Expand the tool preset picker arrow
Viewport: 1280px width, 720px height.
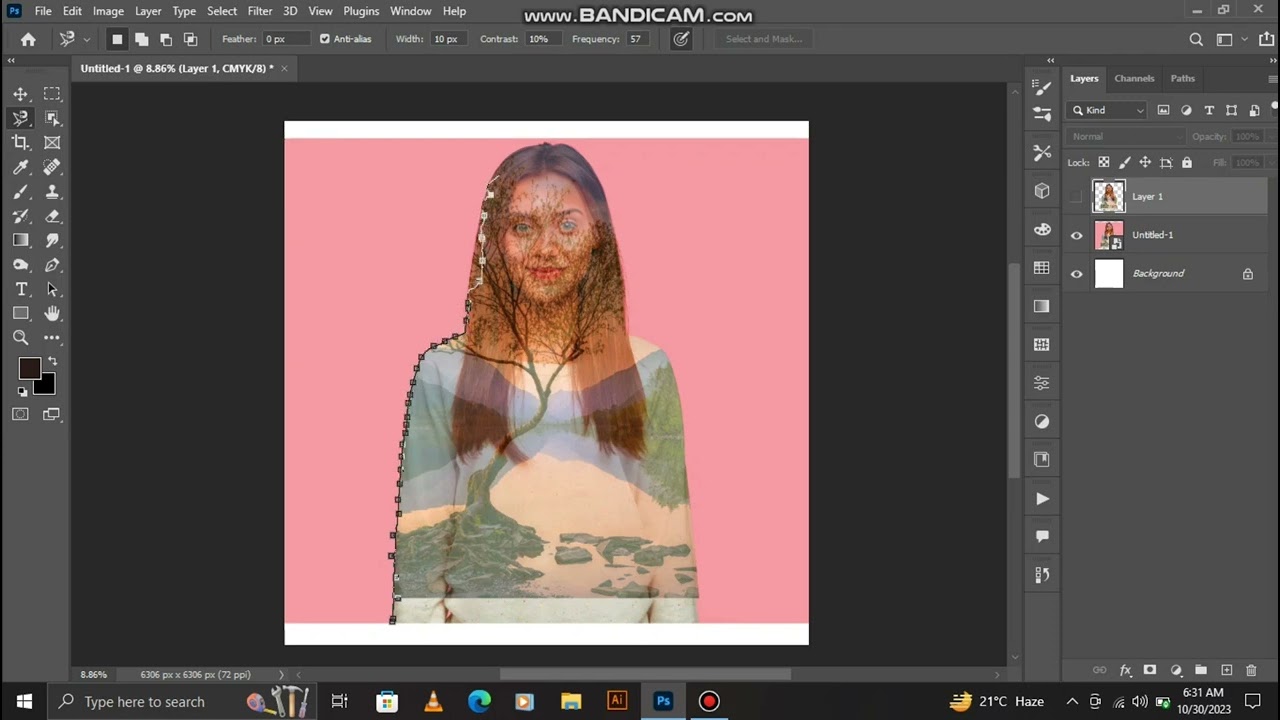87,39
